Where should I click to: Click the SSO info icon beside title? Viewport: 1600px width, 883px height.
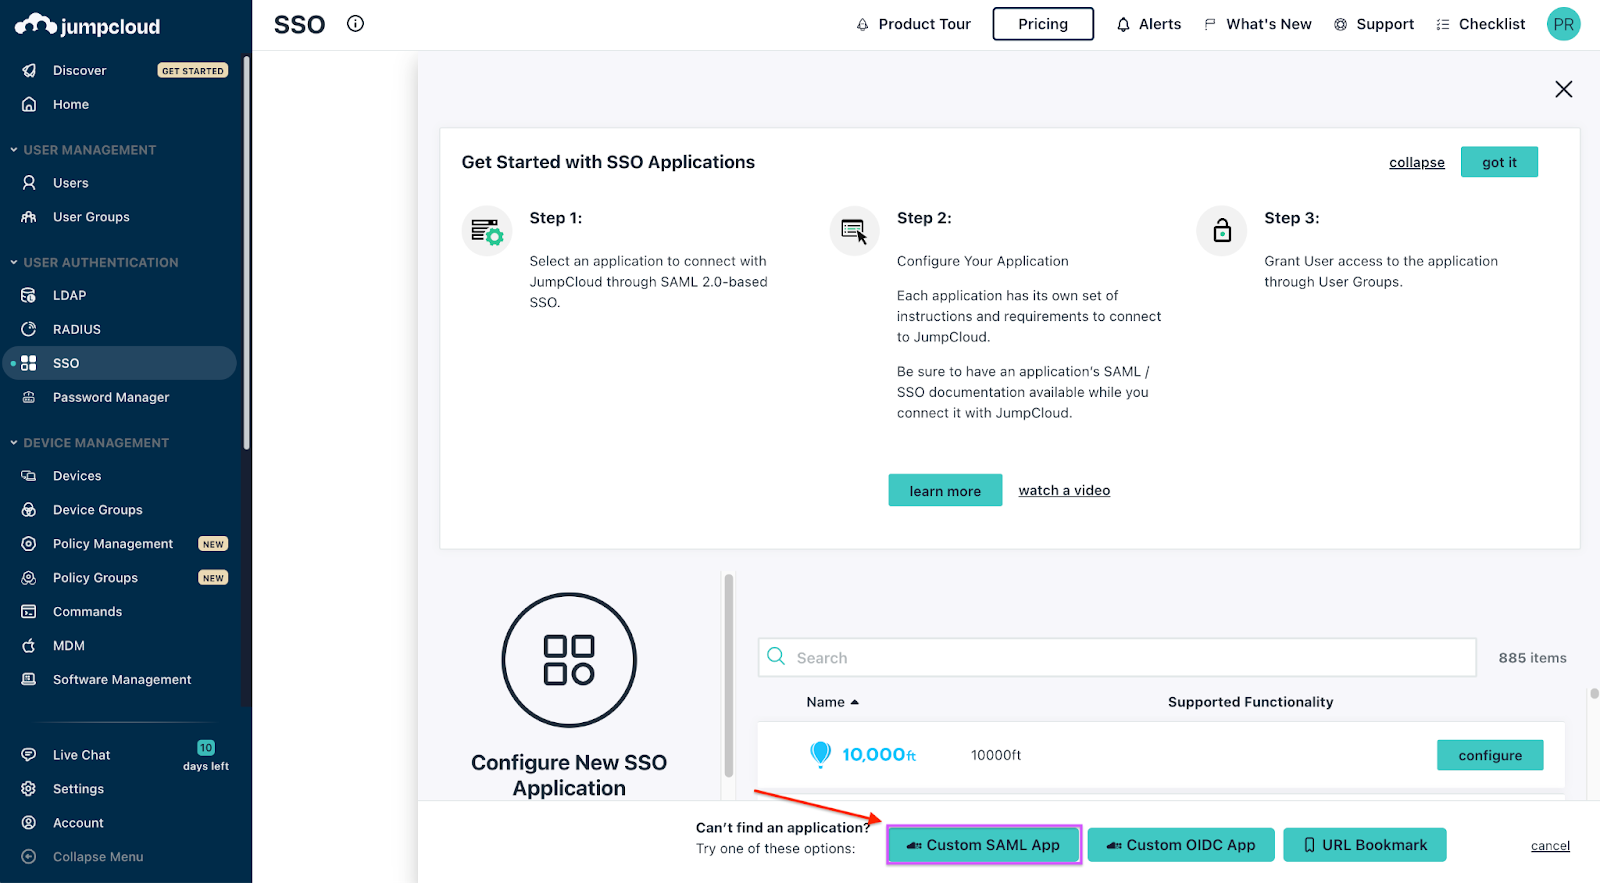click(x=355, y=24)
